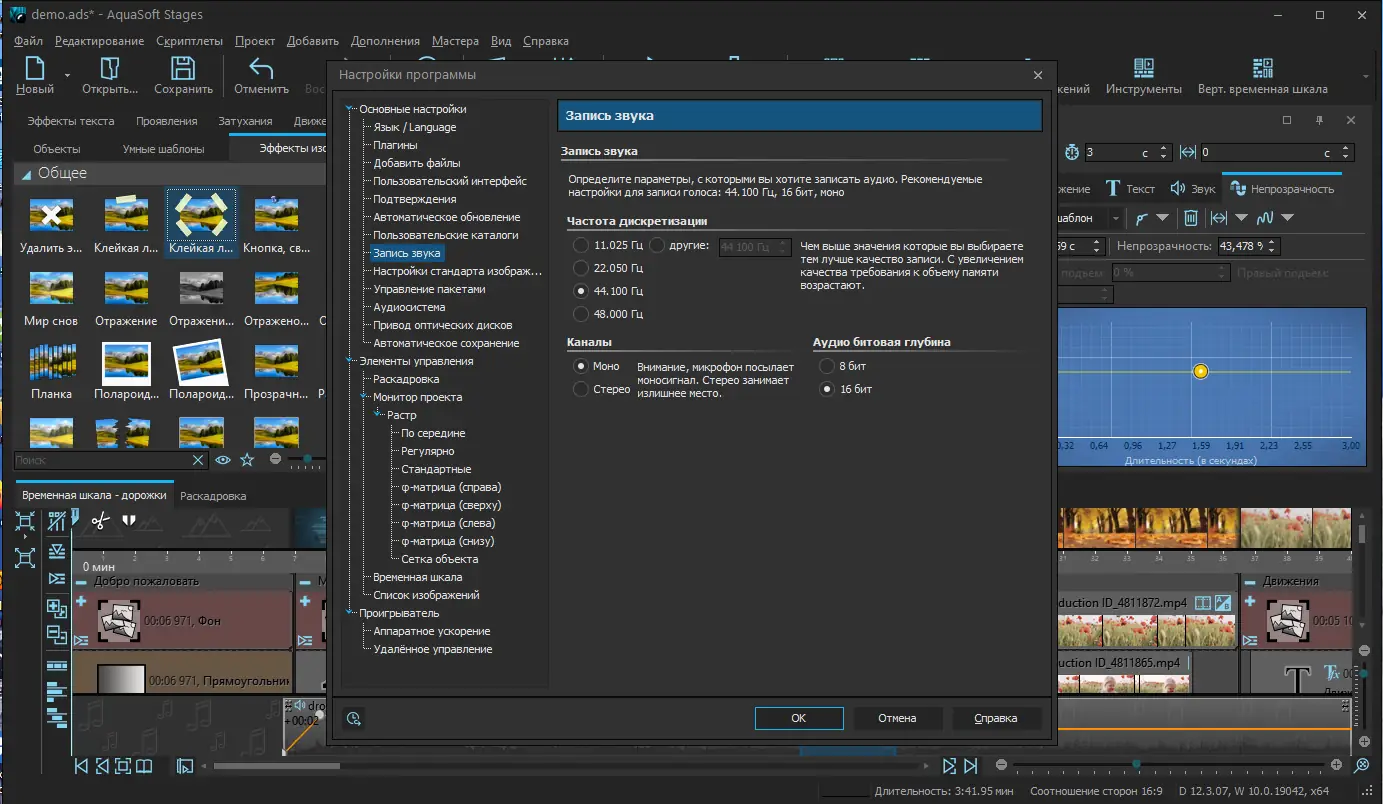Open the Instruments toolbar icon

tap(1143, 69)
